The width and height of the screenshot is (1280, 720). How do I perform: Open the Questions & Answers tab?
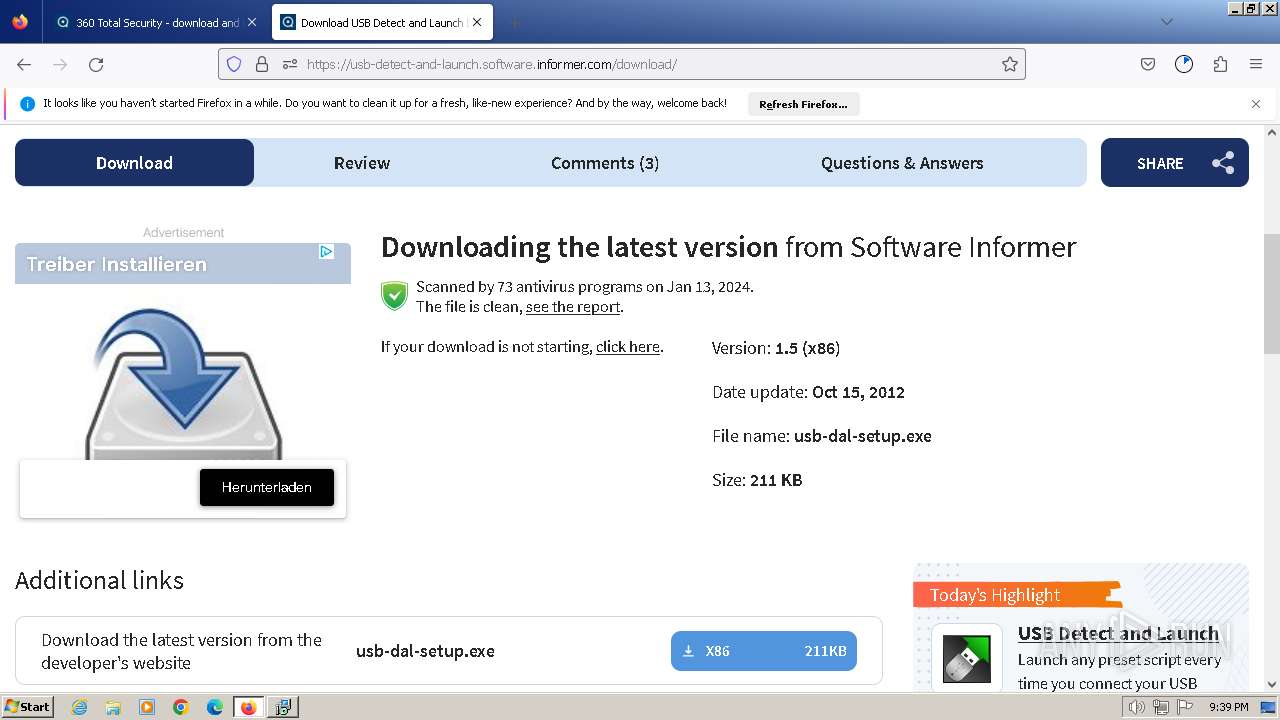click(x=902, y=163)
